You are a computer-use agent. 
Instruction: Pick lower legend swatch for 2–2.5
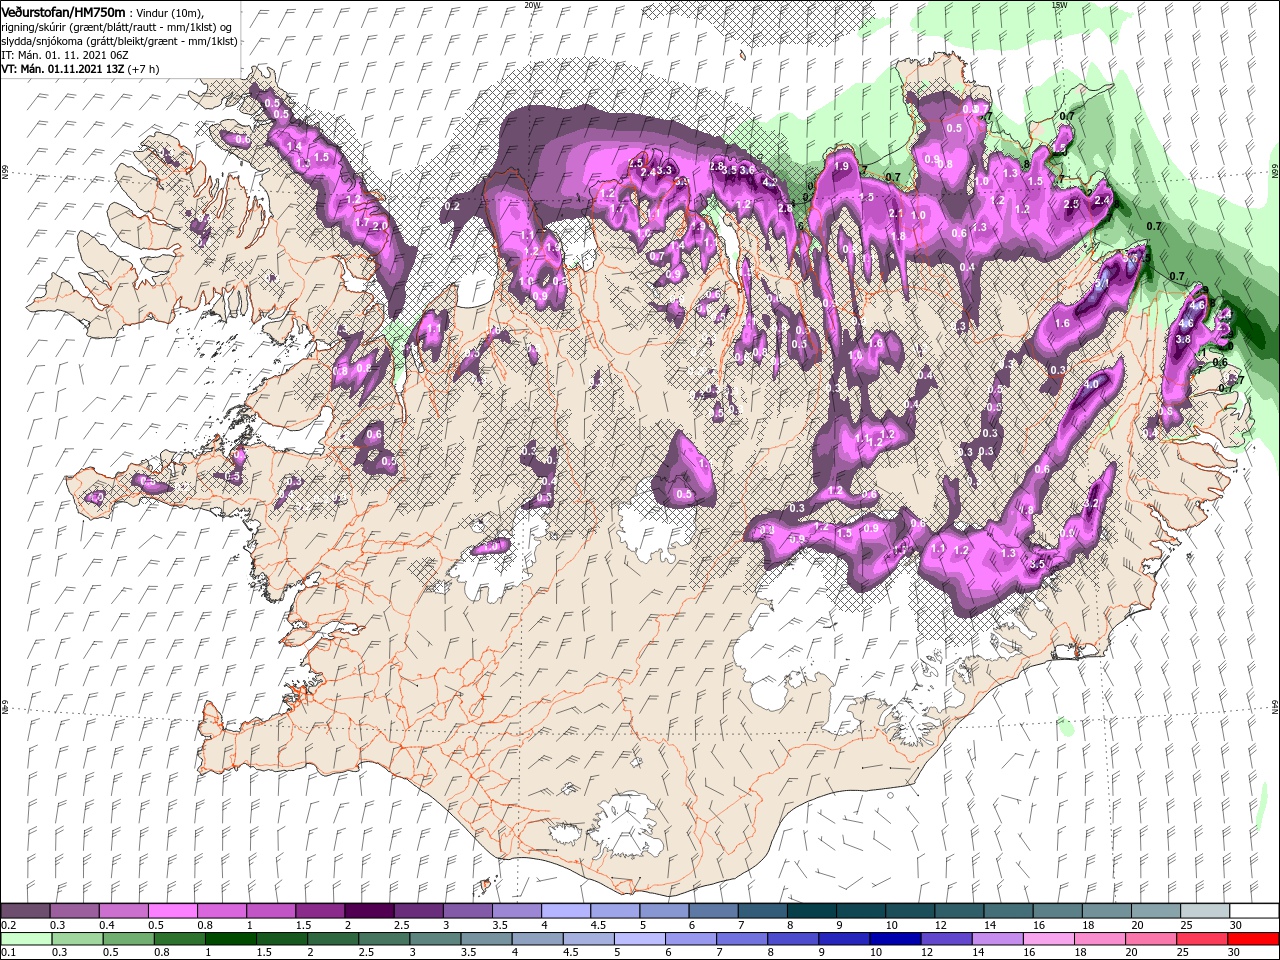333,939
